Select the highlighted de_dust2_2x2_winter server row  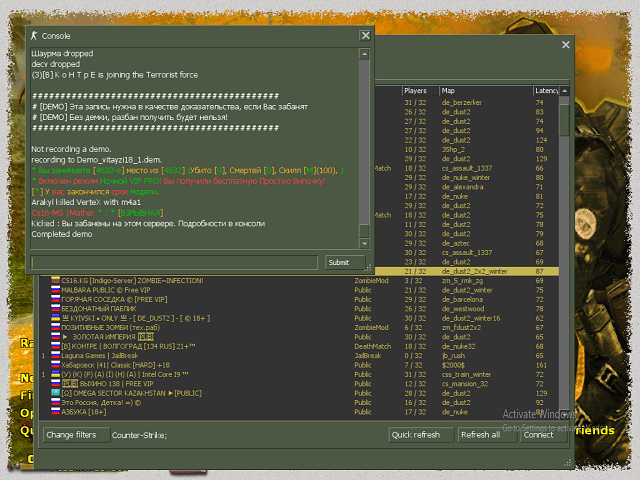tap(467, 271)
